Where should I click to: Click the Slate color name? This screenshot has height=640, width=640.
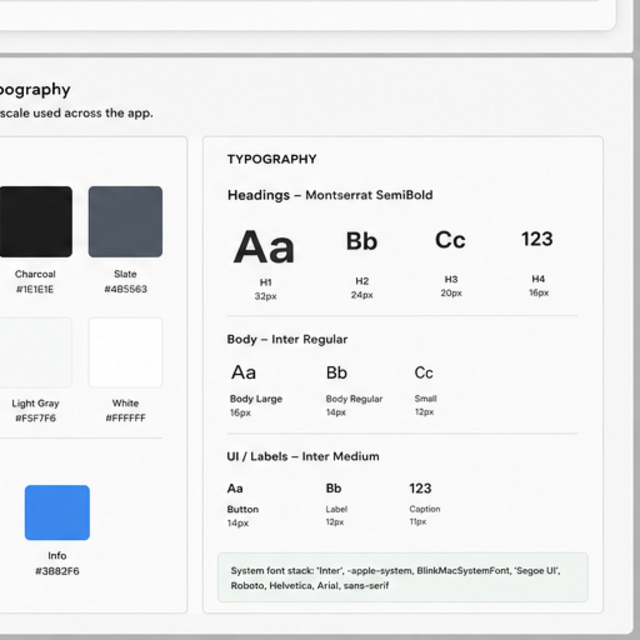[x=125, y=274]
